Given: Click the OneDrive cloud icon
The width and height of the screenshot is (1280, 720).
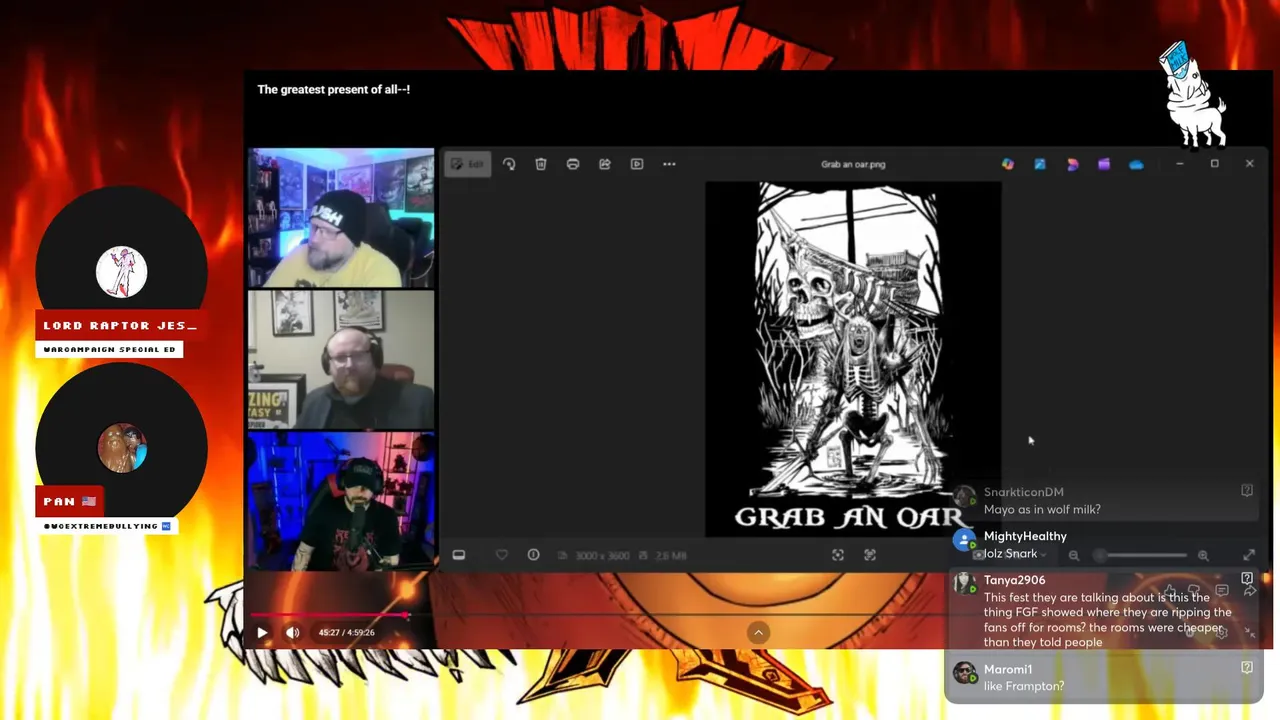Looking at the screenshot, I should [x=1136, y=164].
